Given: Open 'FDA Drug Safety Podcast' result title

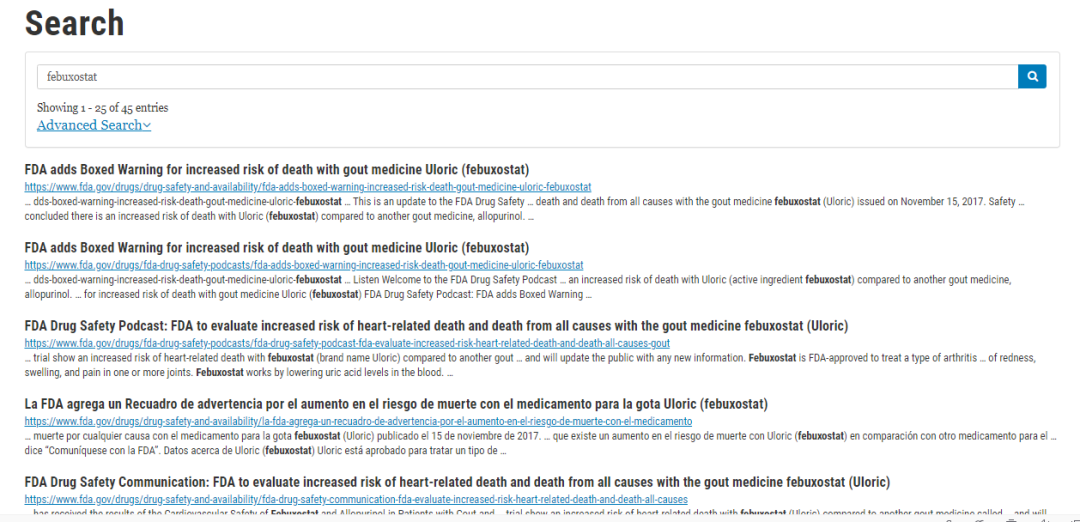Looking at the screenshot, I should pos(436,326).
